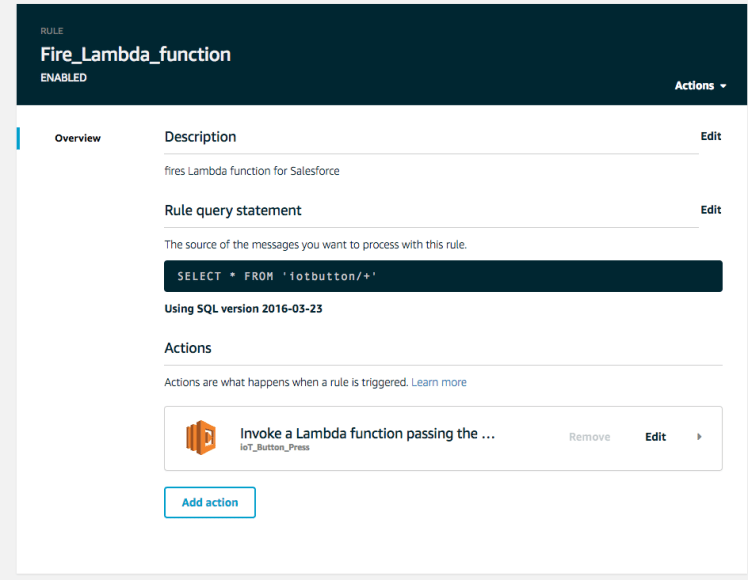Click the IoT_Button_Press function name
Screen dimensions: 748x580
coord(274,448)
